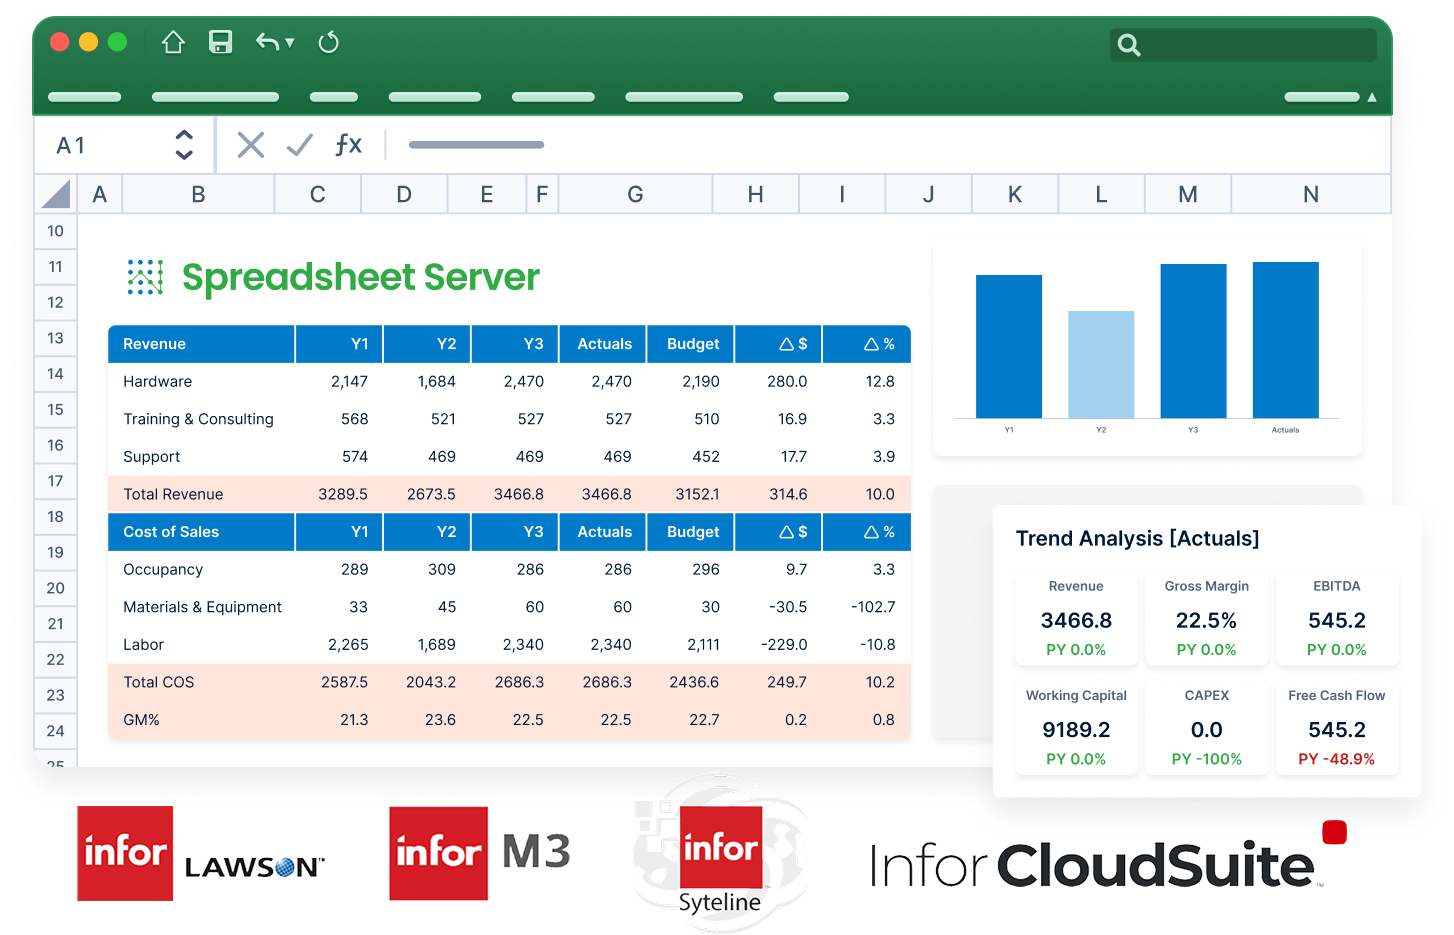
Task: Click the Home icon in the toolbar
Action: pos(172,42)
